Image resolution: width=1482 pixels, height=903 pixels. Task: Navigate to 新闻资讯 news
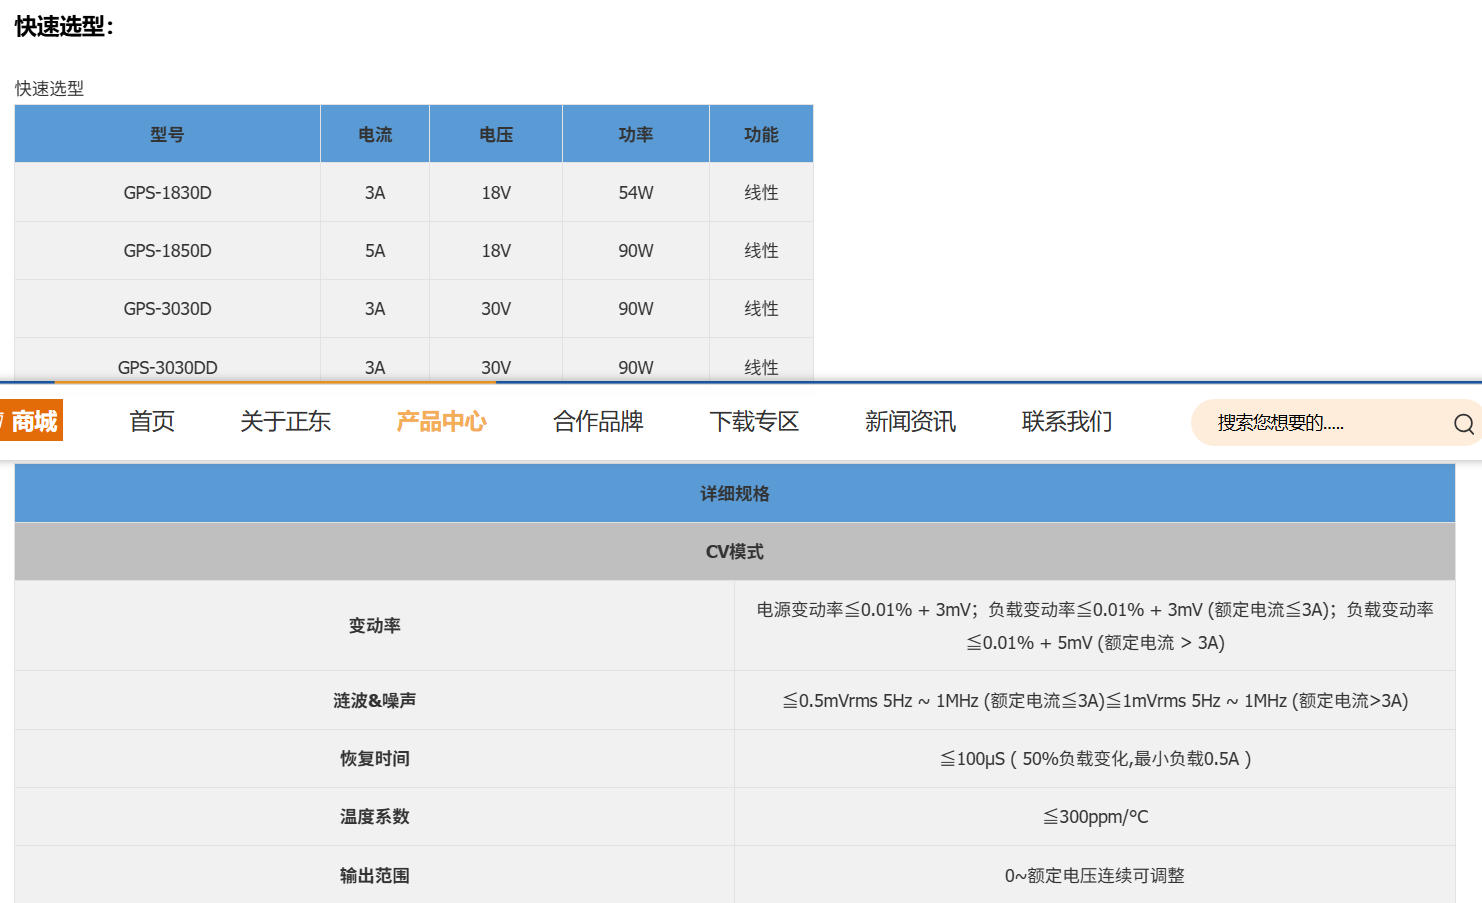910,422
